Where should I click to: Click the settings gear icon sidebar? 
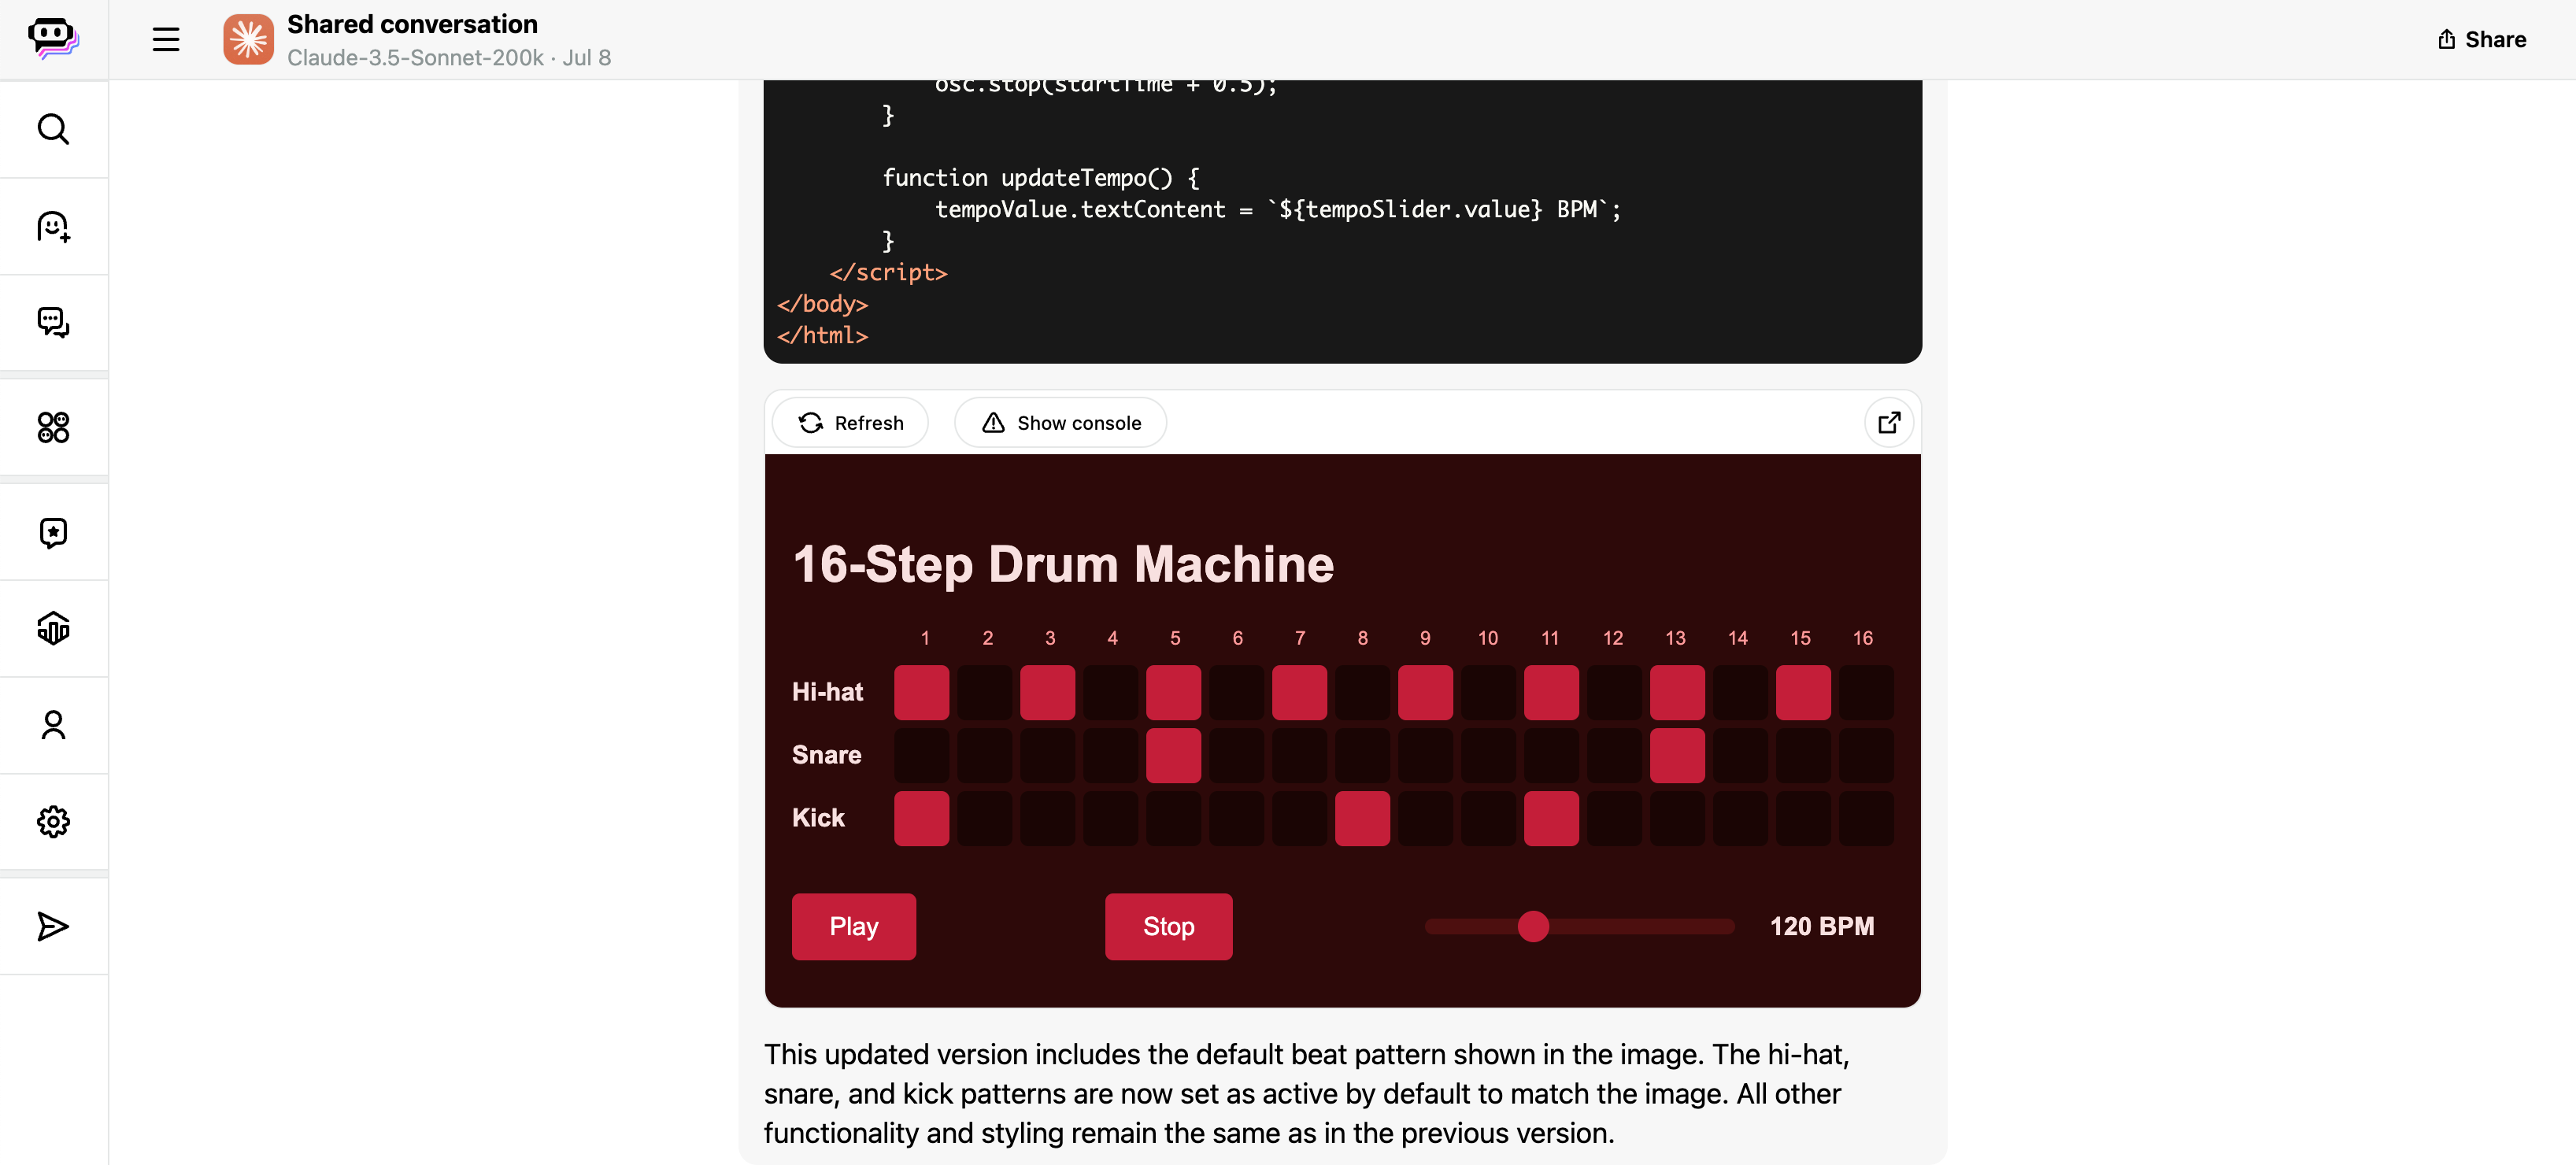point(53,820)
